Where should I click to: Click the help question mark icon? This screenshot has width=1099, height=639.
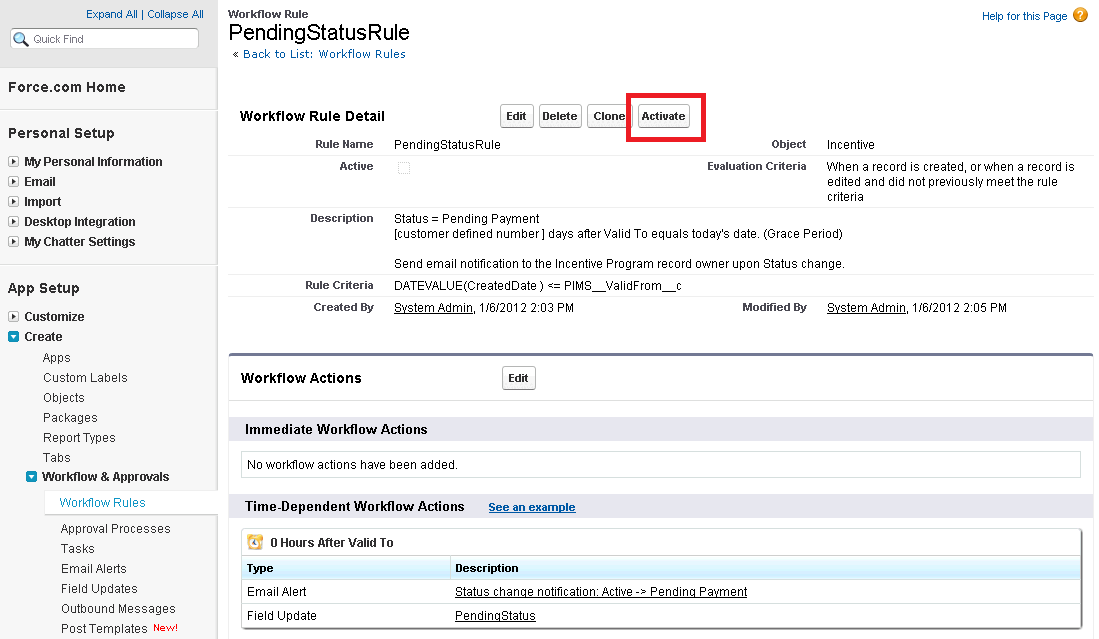tap(1080, 16)
